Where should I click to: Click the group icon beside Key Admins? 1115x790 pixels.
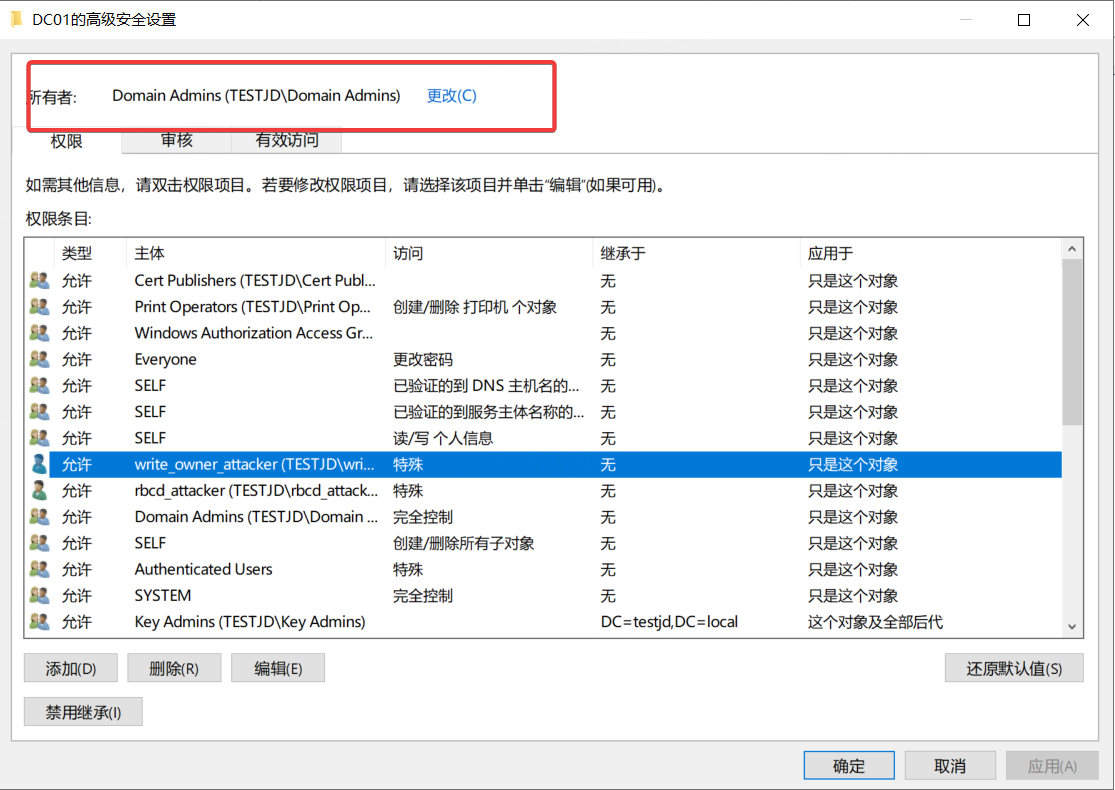click(x=39, y=621)
